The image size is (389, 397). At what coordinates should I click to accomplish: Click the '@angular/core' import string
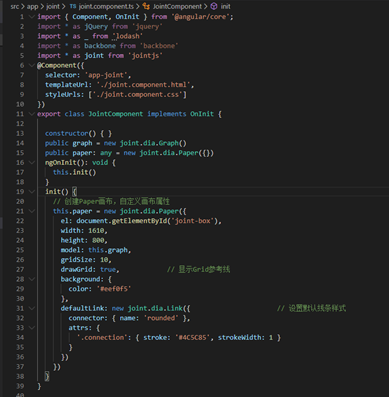tap(201, 17)
